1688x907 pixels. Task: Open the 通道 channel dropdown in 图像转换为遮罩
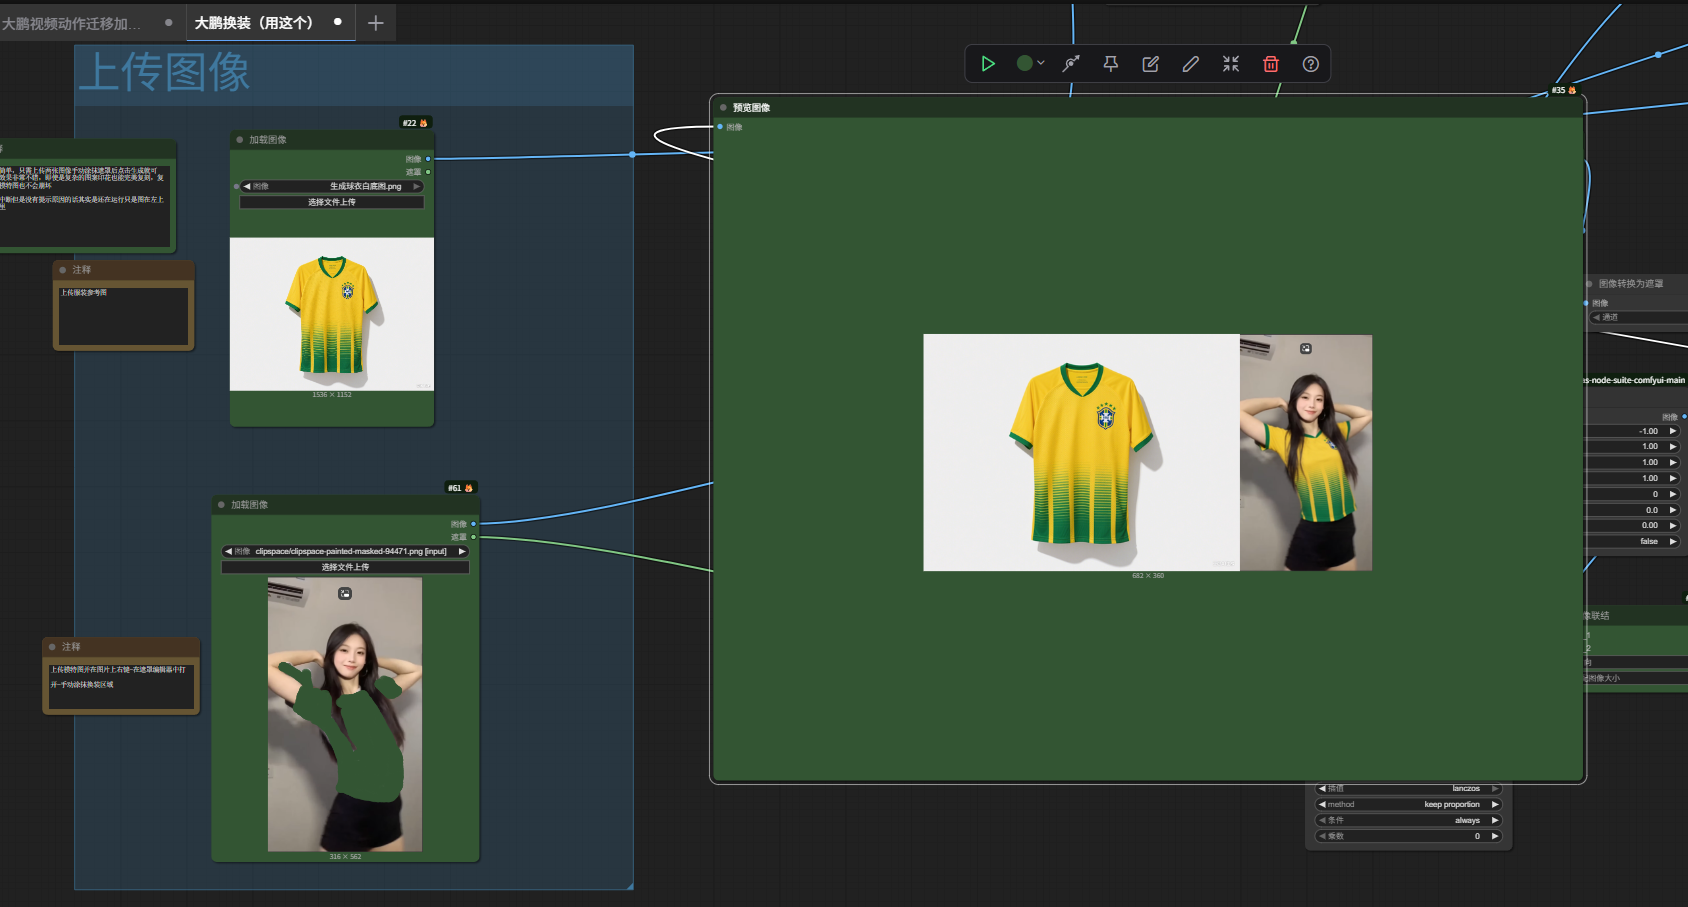click(x=1639, y=317)
